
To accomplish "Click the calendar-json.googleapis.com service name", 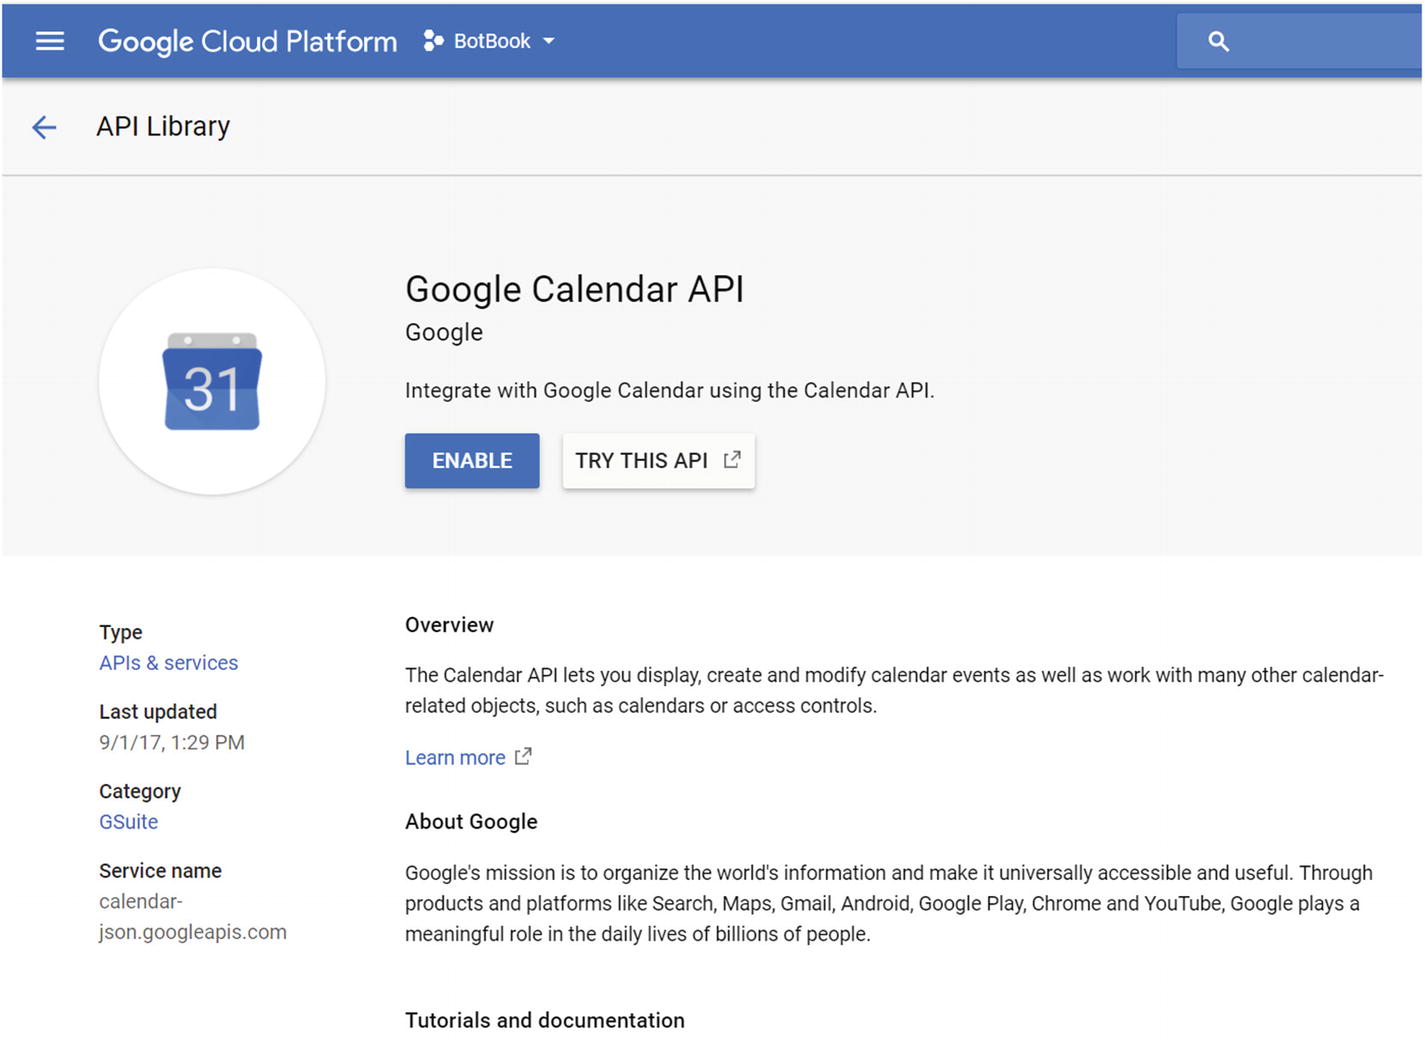I will point(192,917).
